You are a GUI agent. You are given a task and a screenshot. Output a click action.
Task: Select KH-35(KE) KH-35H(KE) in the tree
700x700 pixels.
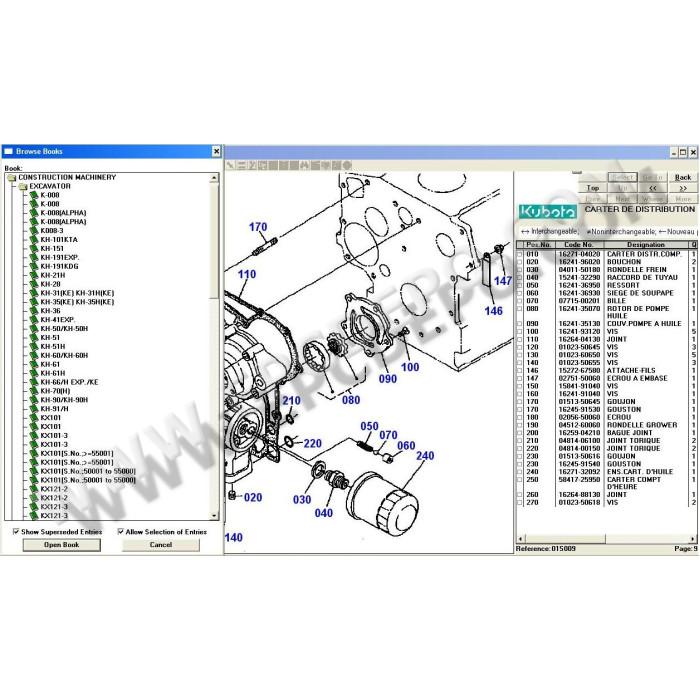[x=77, y=302]
